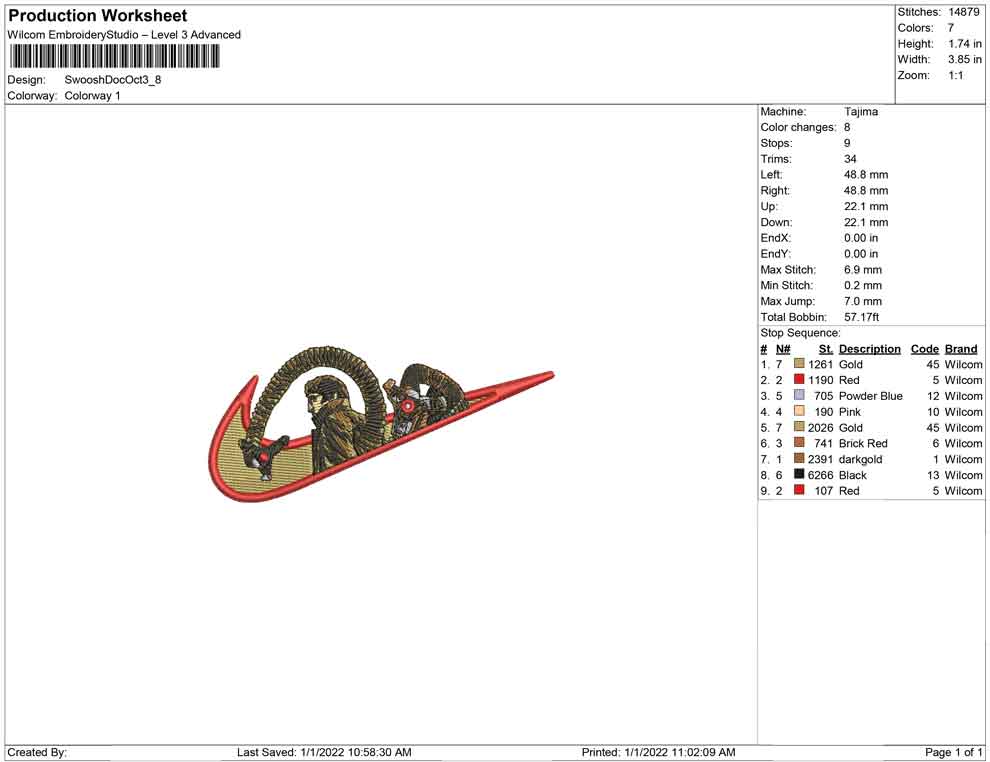Click the 'Colorway 1' value
Image resolution: width=990 pixels, height=762 pixels.
tap(92, 96)
